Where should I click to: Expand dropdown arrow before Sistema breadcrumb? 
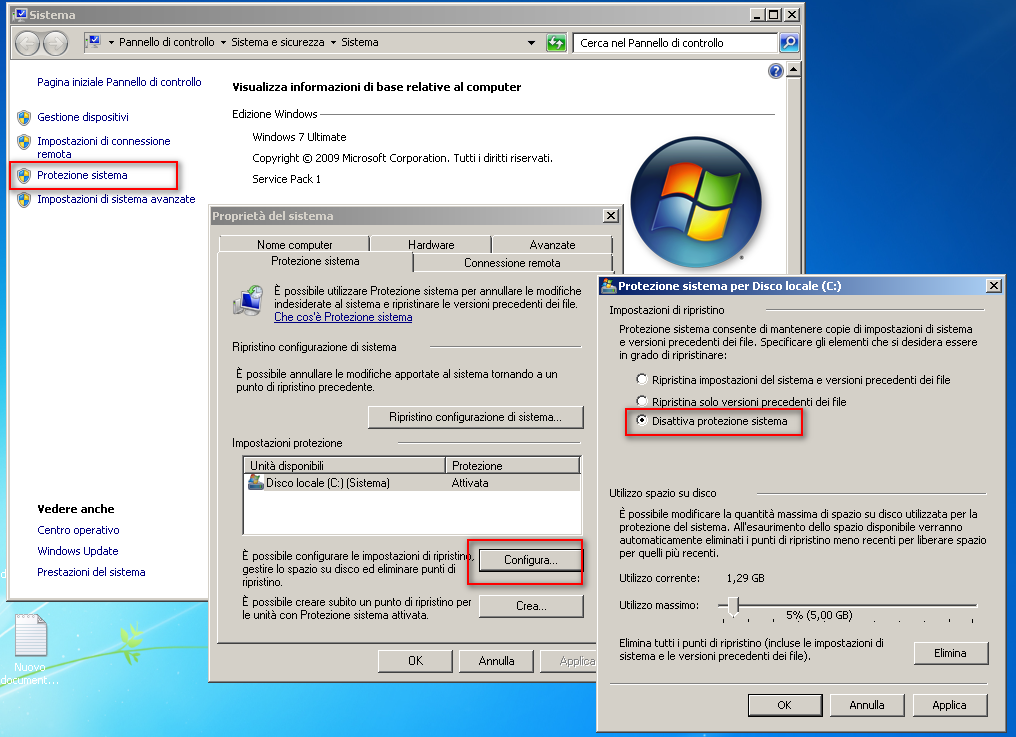click(x=333, y=43)
